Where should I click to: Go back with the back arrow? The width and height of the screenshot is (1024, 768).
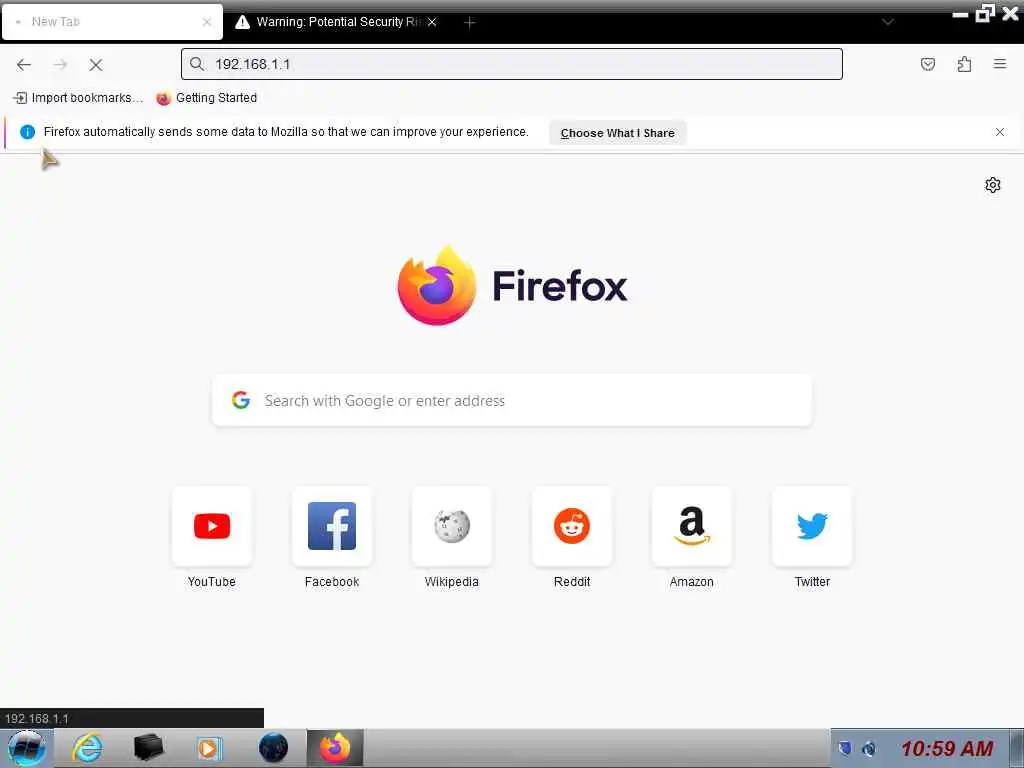pos(24,64)
